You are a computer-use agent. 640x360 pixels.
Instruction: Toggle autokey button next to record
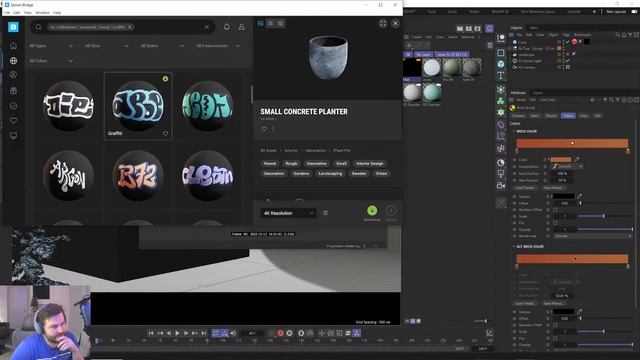click(x=289, y=333)
